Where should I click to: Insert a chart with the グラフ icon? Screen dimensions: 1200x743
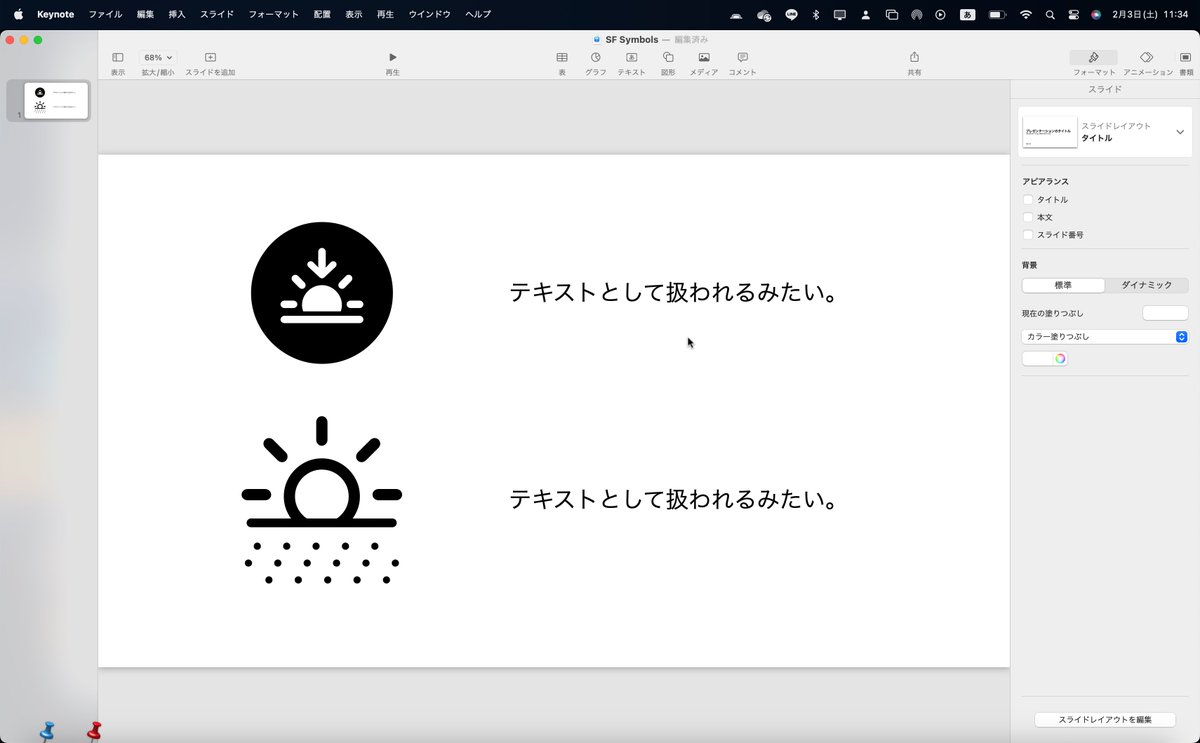(596, 58)
